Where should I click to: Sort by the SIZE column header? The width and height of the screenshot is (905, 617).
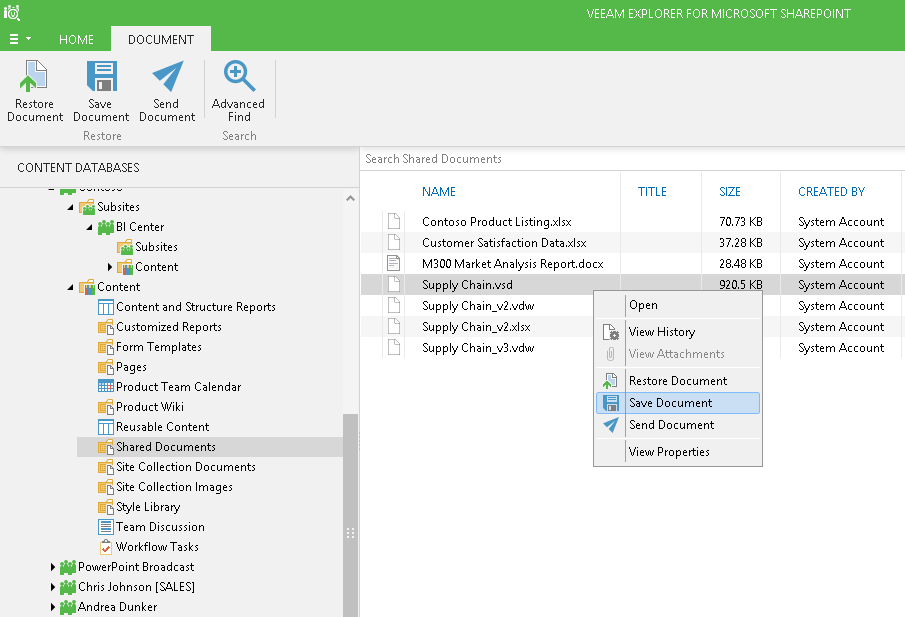[730, 192]
